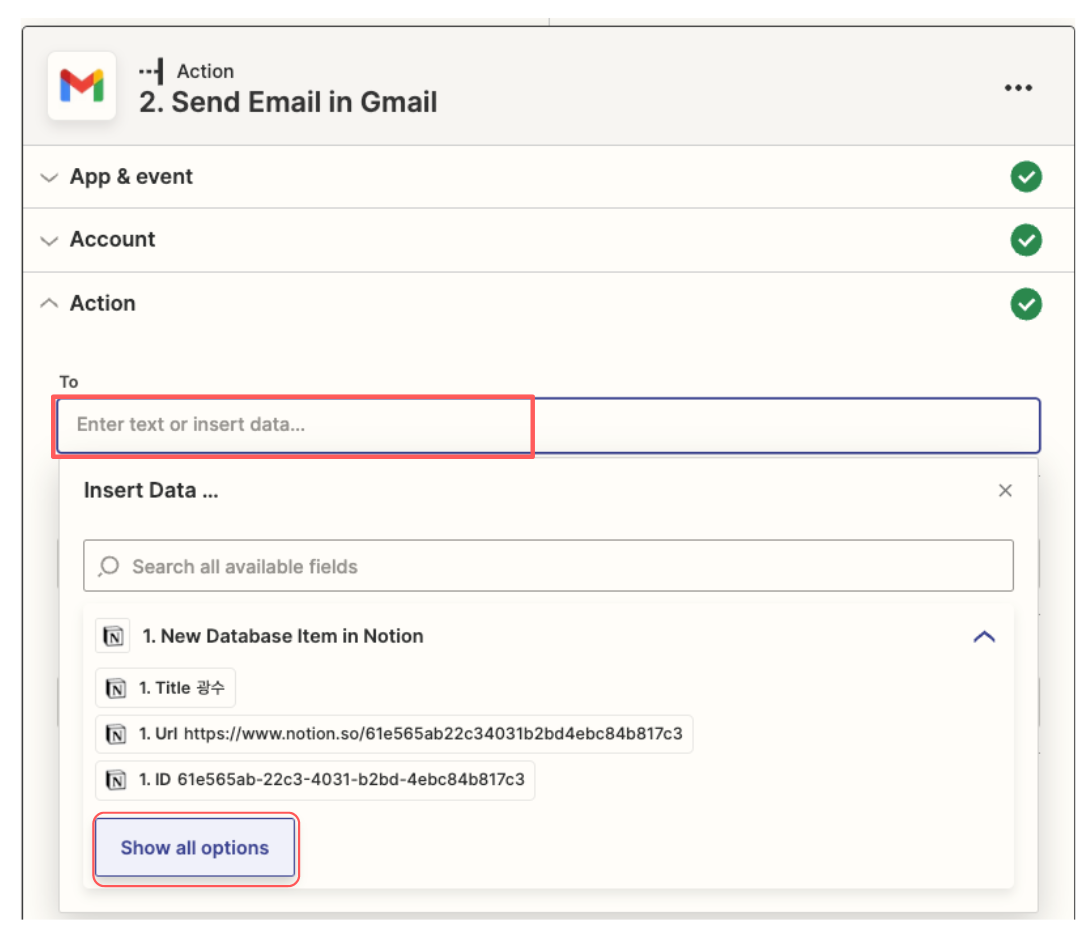Click the green check beside Account
The height and width of the screenshot is (937, 1089).
click(x=1026, y=240)
